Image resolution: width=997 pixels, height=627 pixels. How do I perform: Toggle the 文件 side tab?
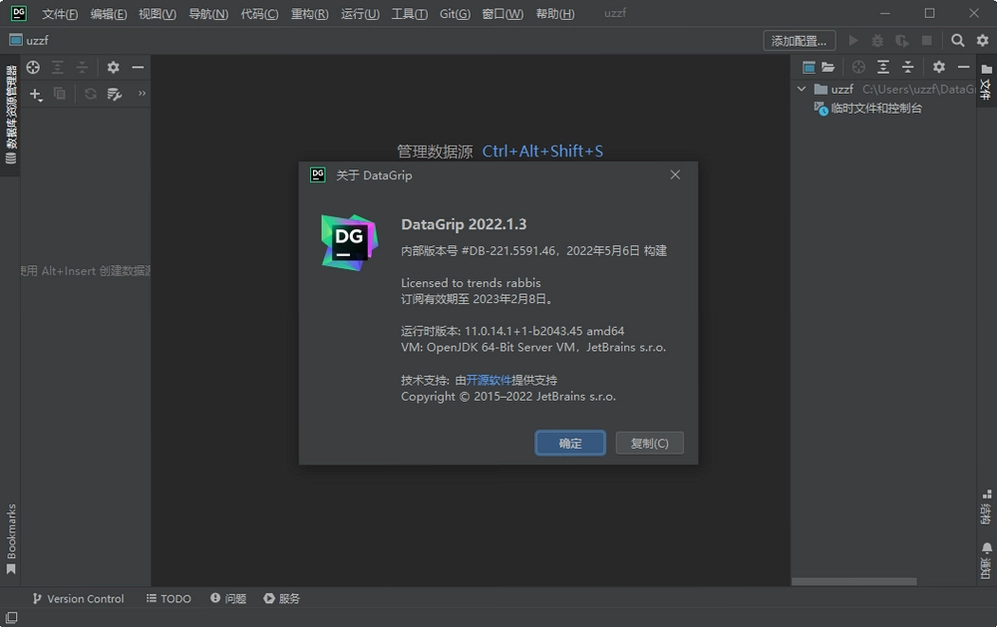[x=986, y=81]
